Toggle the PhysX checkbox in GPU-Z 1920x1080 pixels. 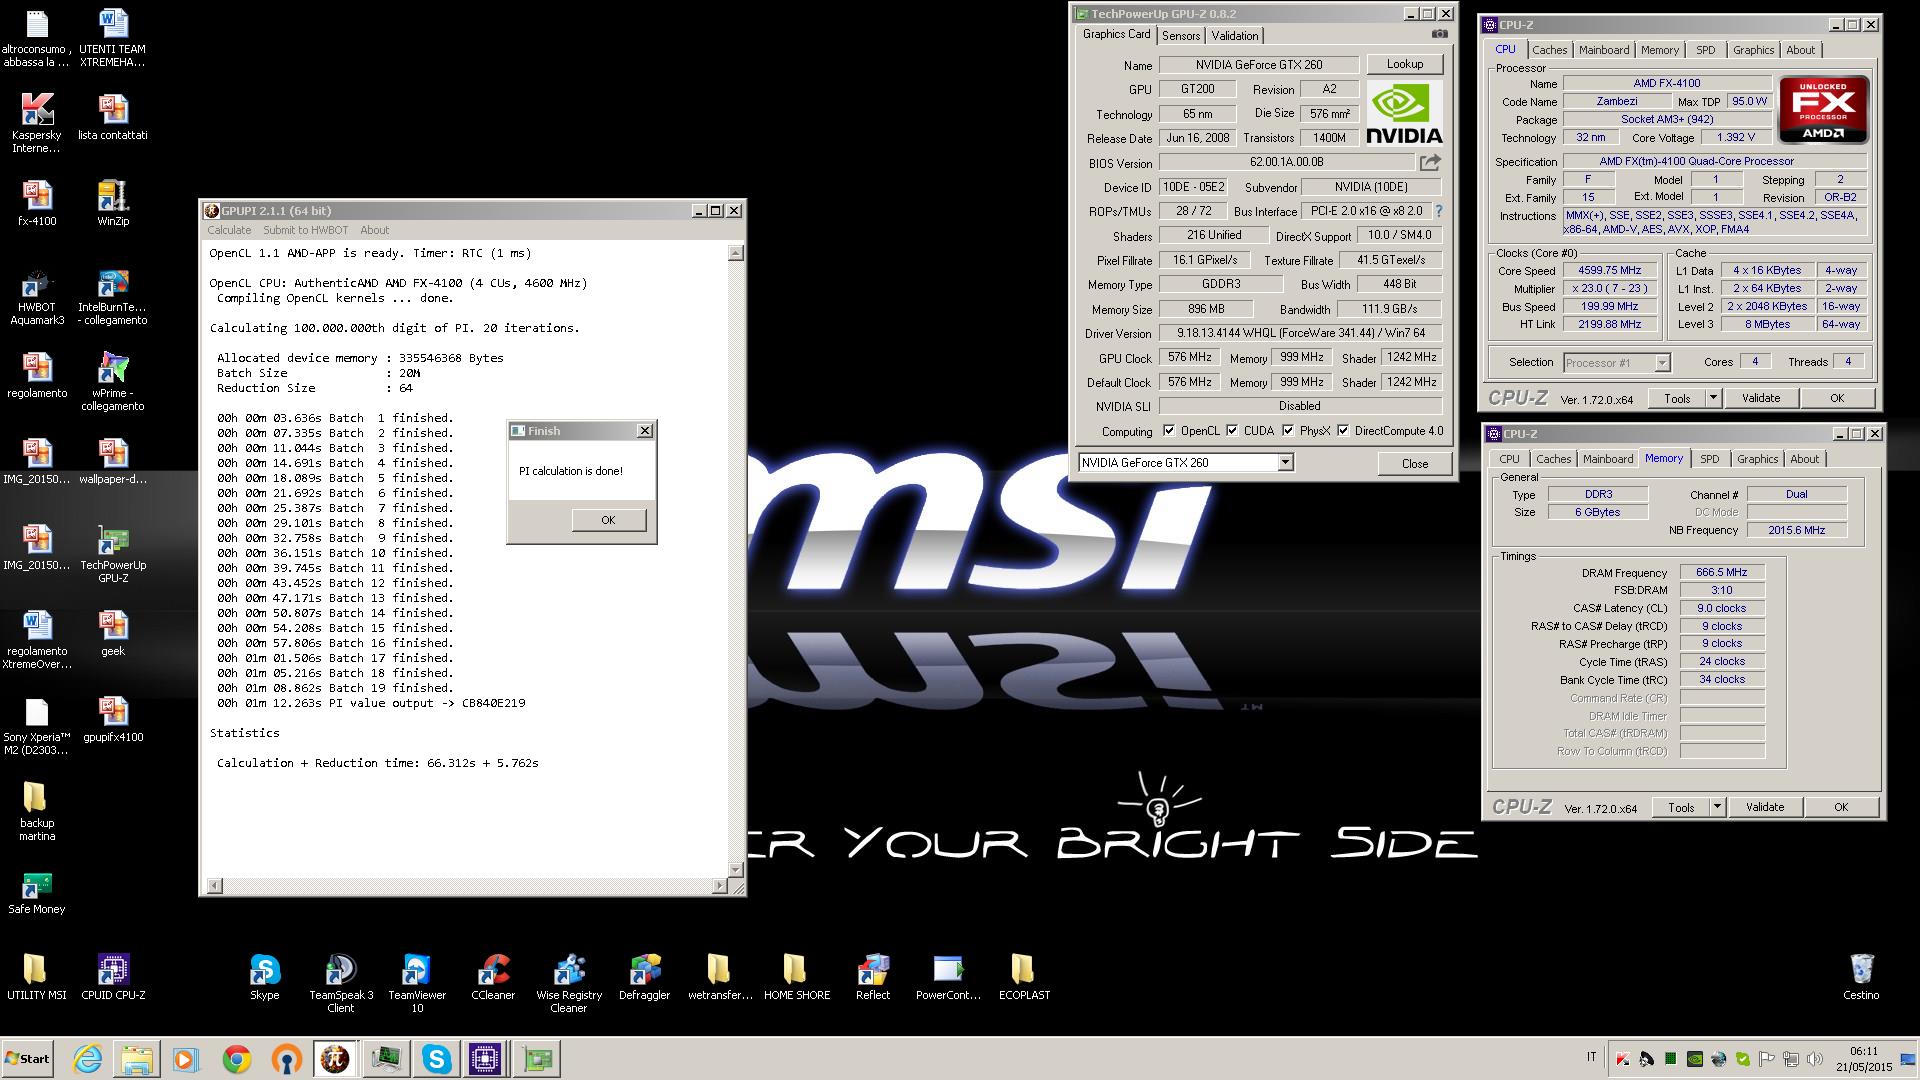[1288, 431]
